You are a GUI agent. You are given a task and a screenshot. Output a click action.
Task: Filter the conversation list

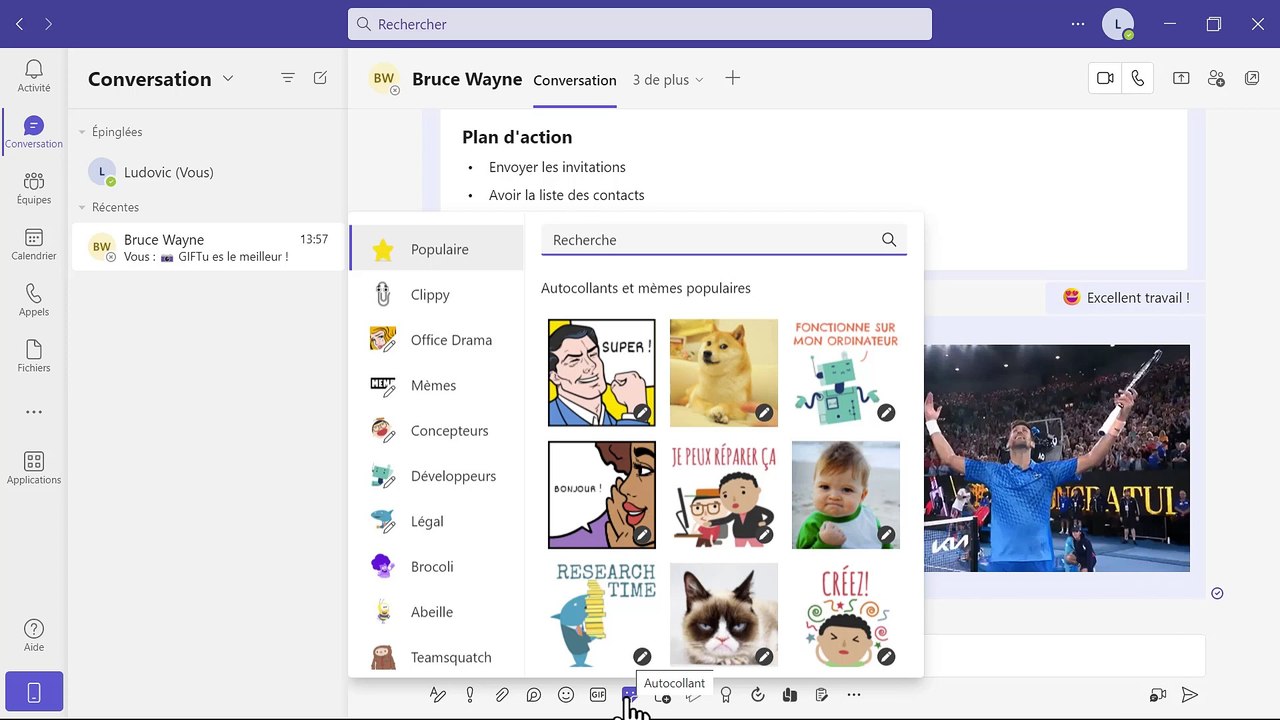click(x=288, y=78)
